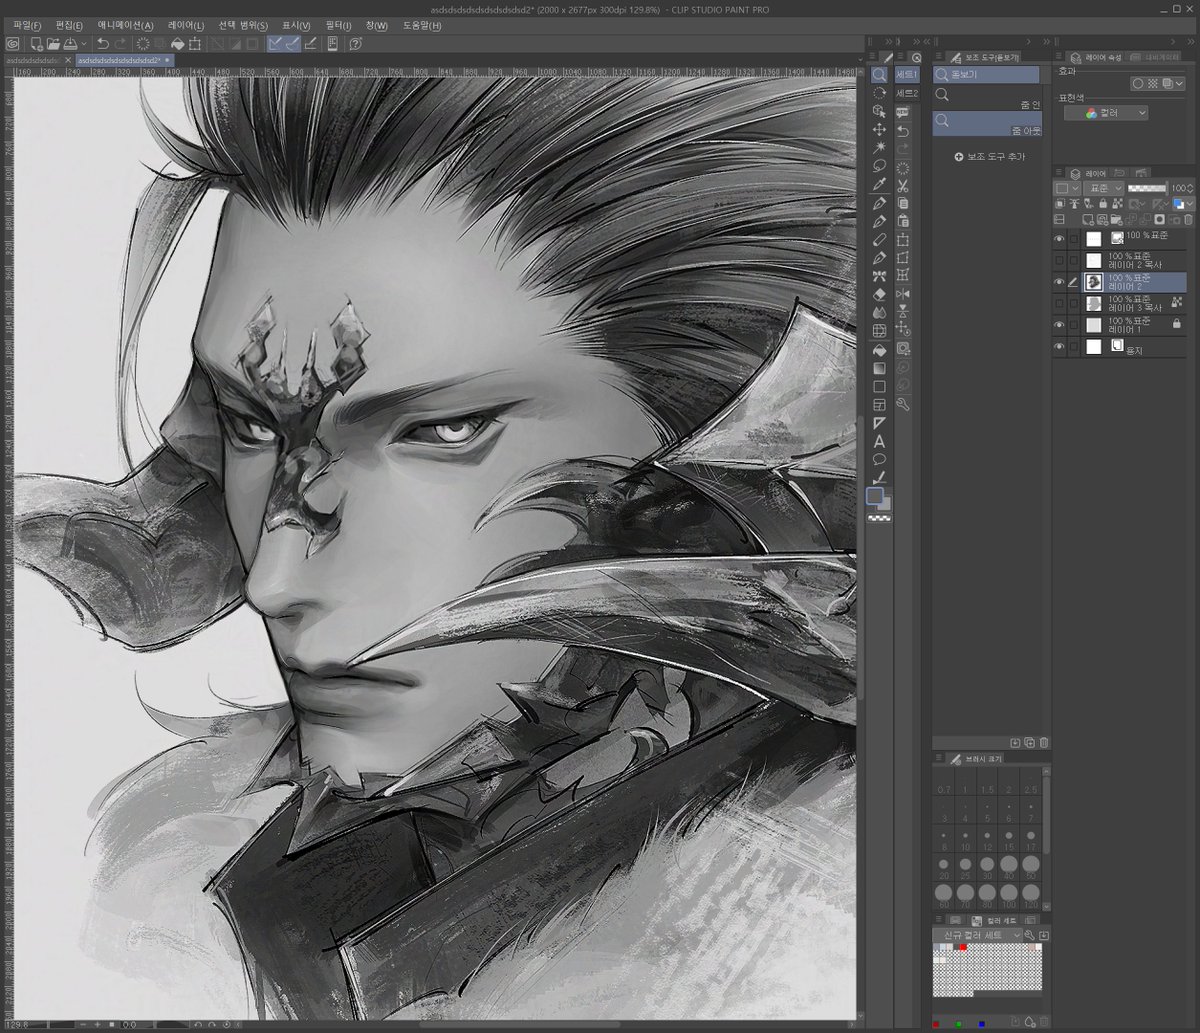1200x1033 pixels.
Task: Adjust the layer opacity slider
Action: (1147, 188)
